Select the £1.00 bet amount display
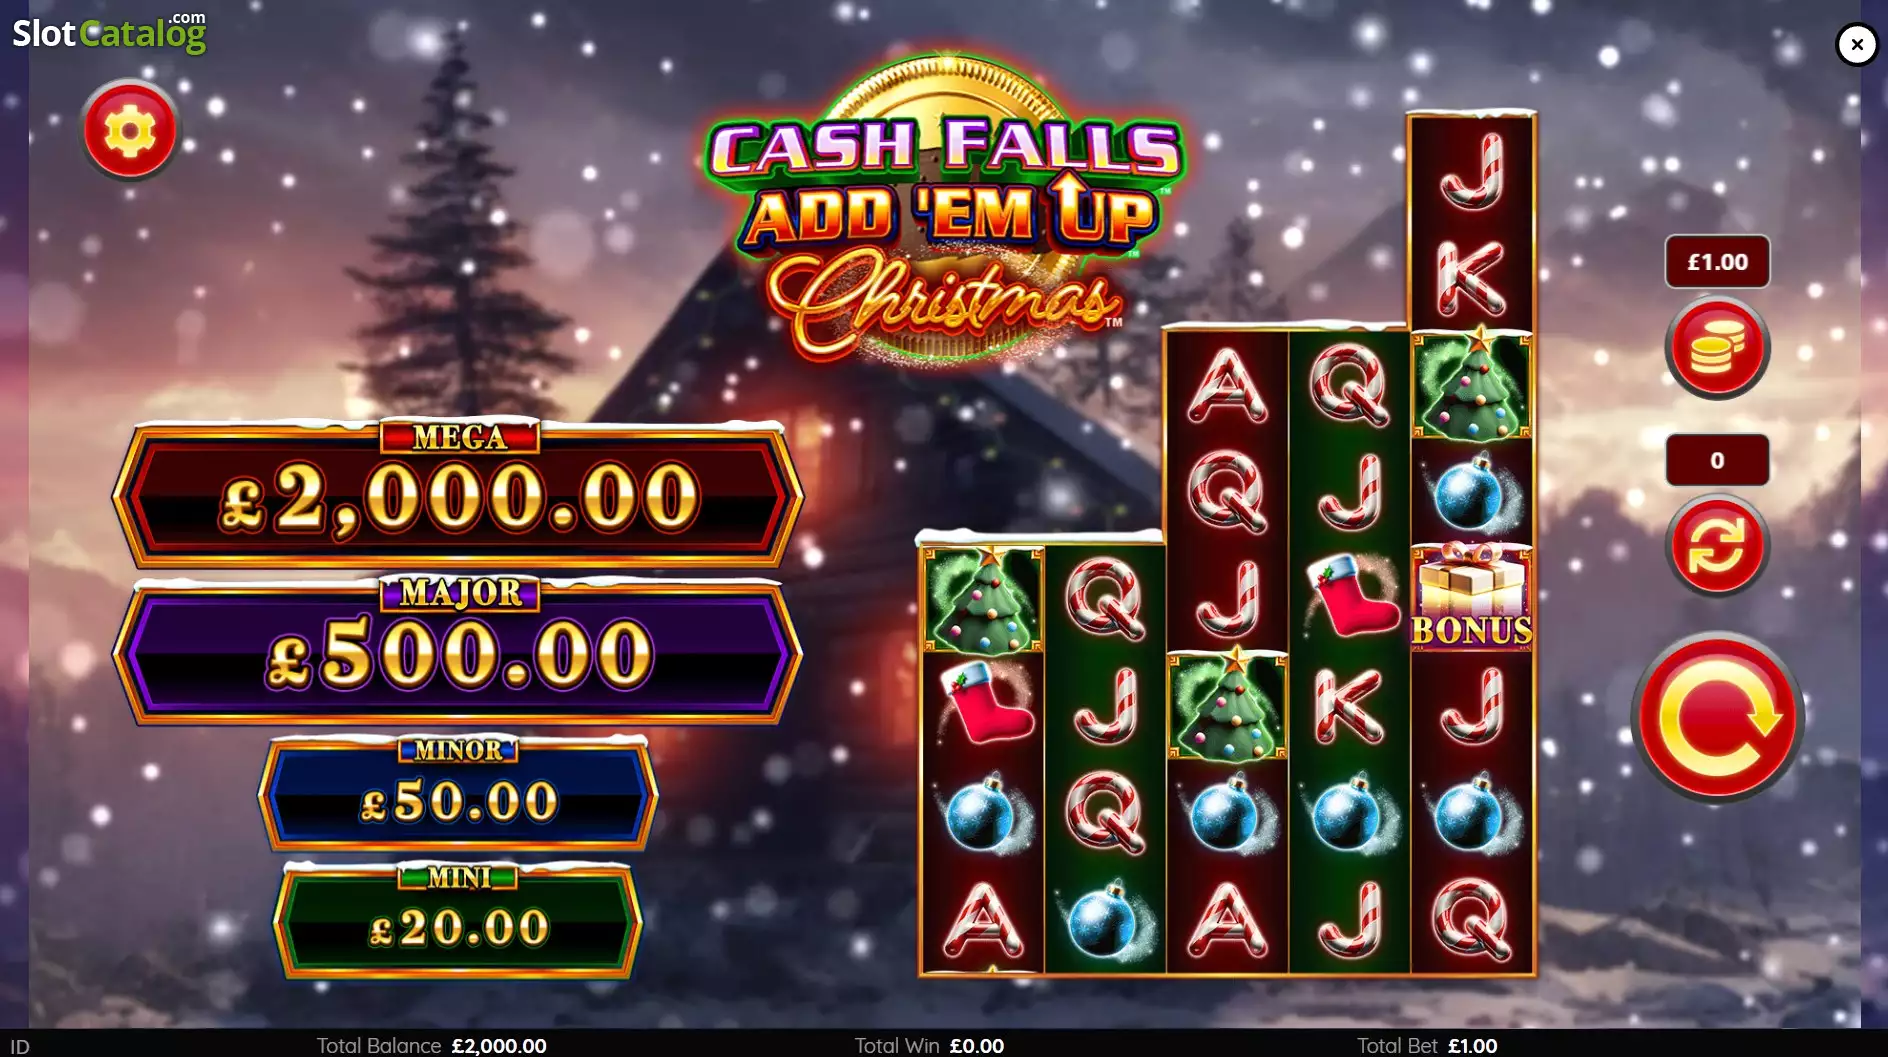Viewport: 1888px width, 1057px height. coord(1717,262)
